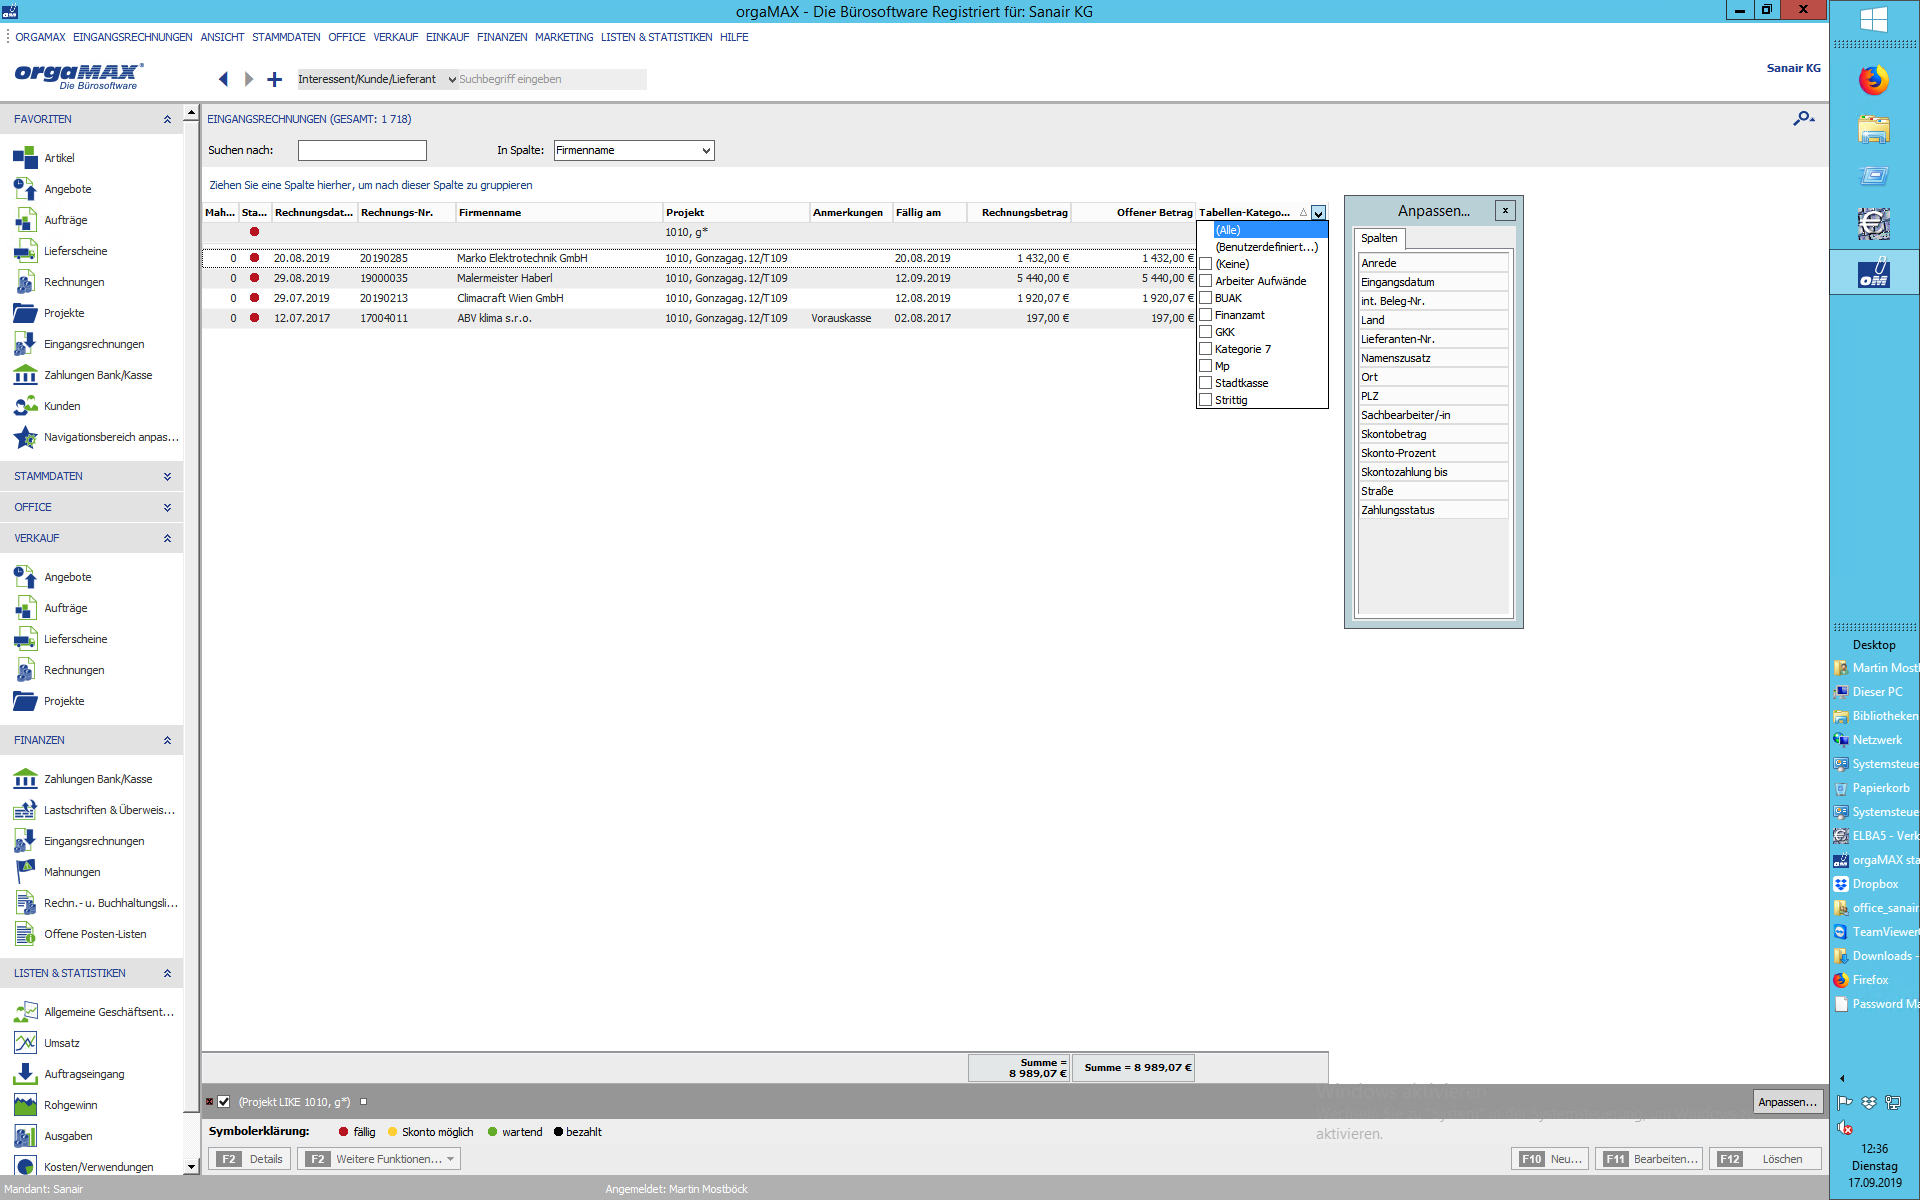
Task: Open the Aufträge icon under Favoriten
Action: [25, 220]
